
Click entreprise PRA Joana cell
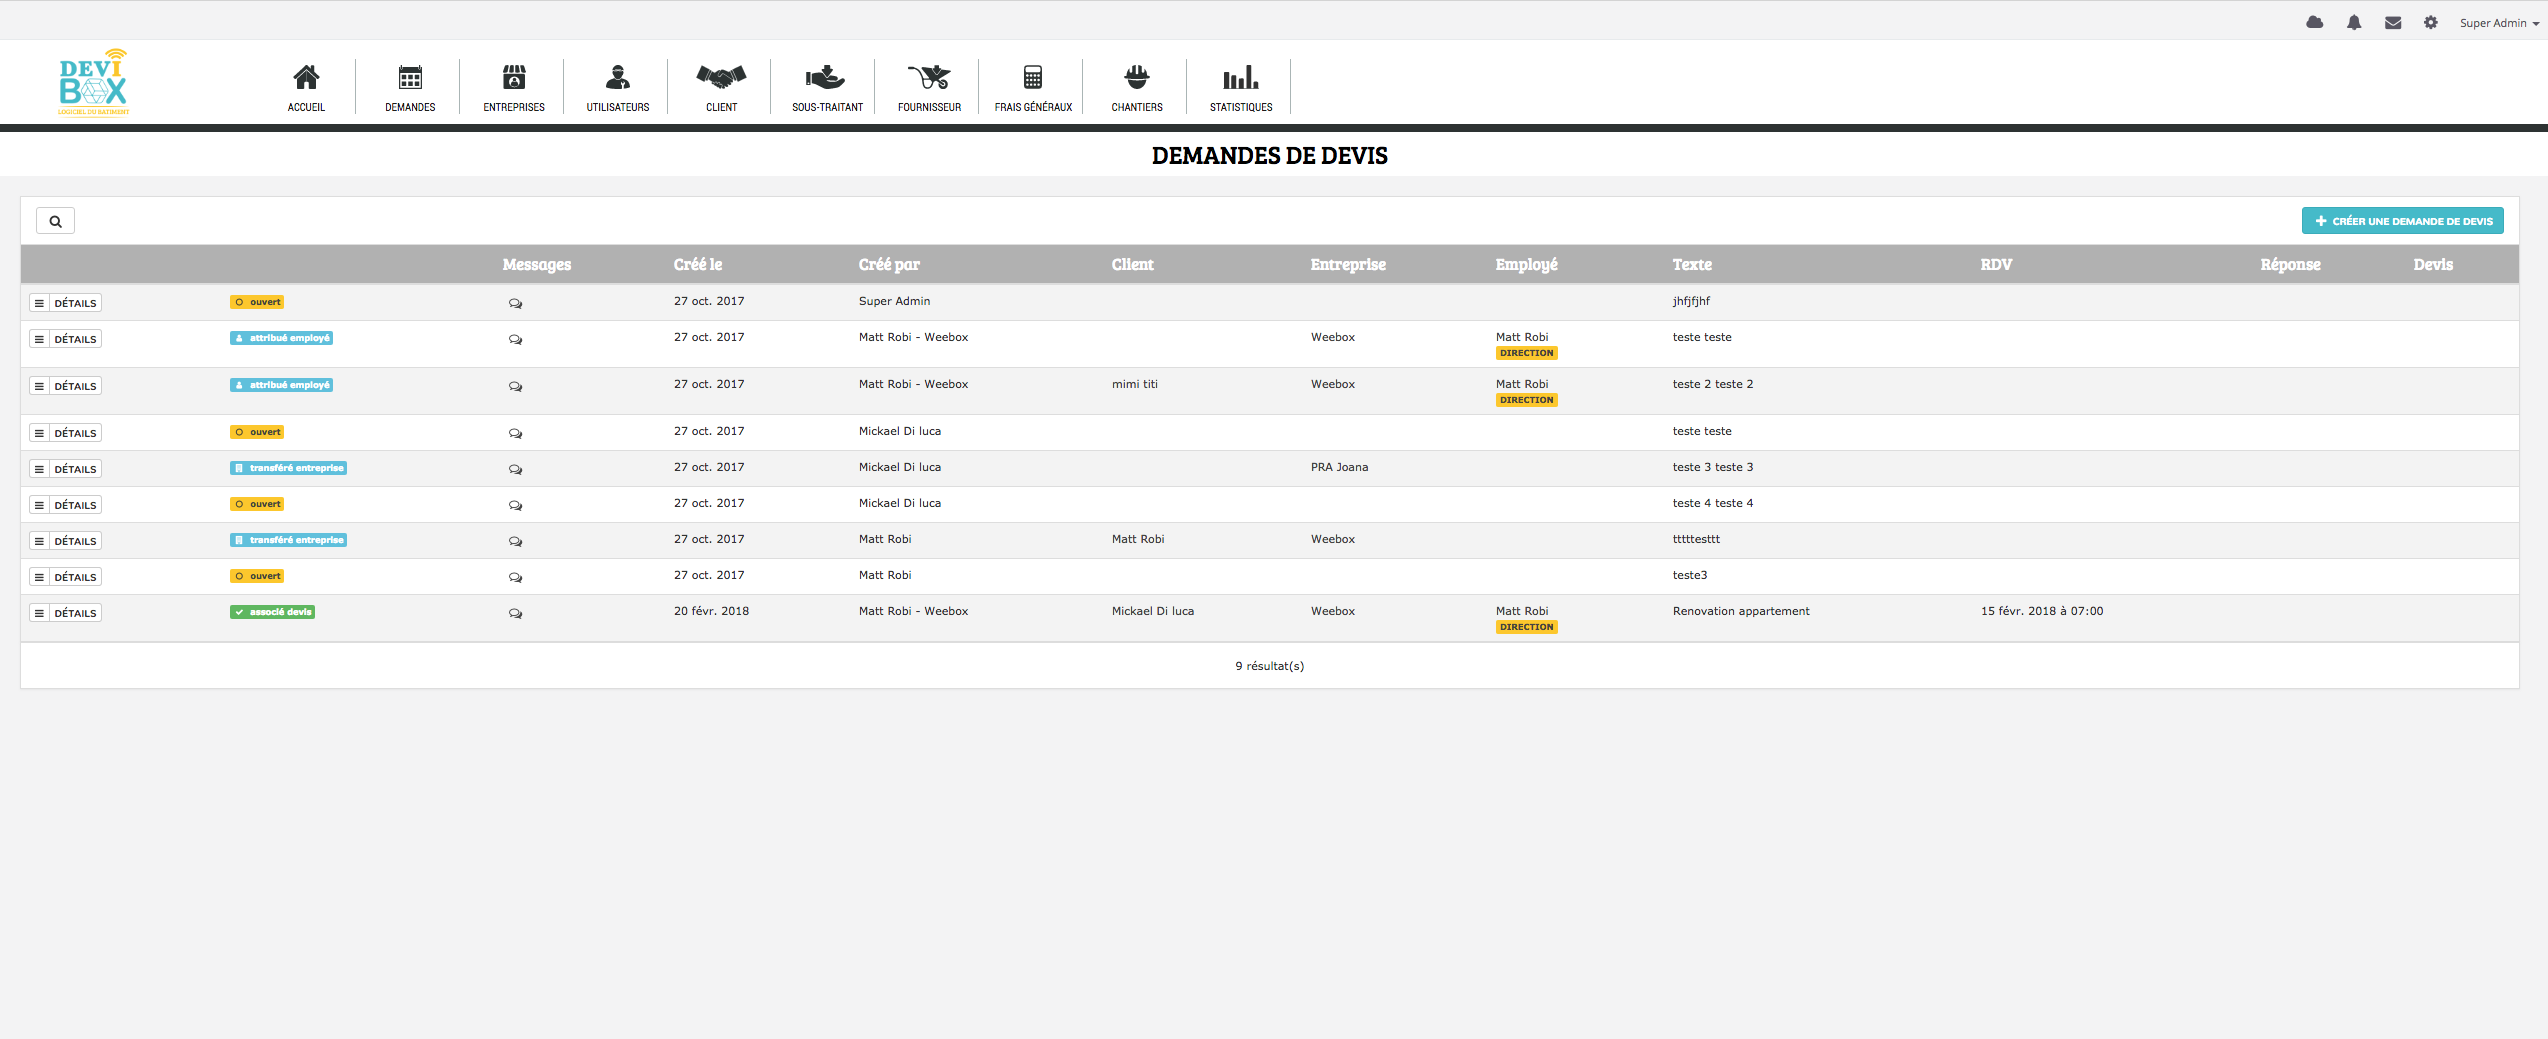pos(1339,467)
